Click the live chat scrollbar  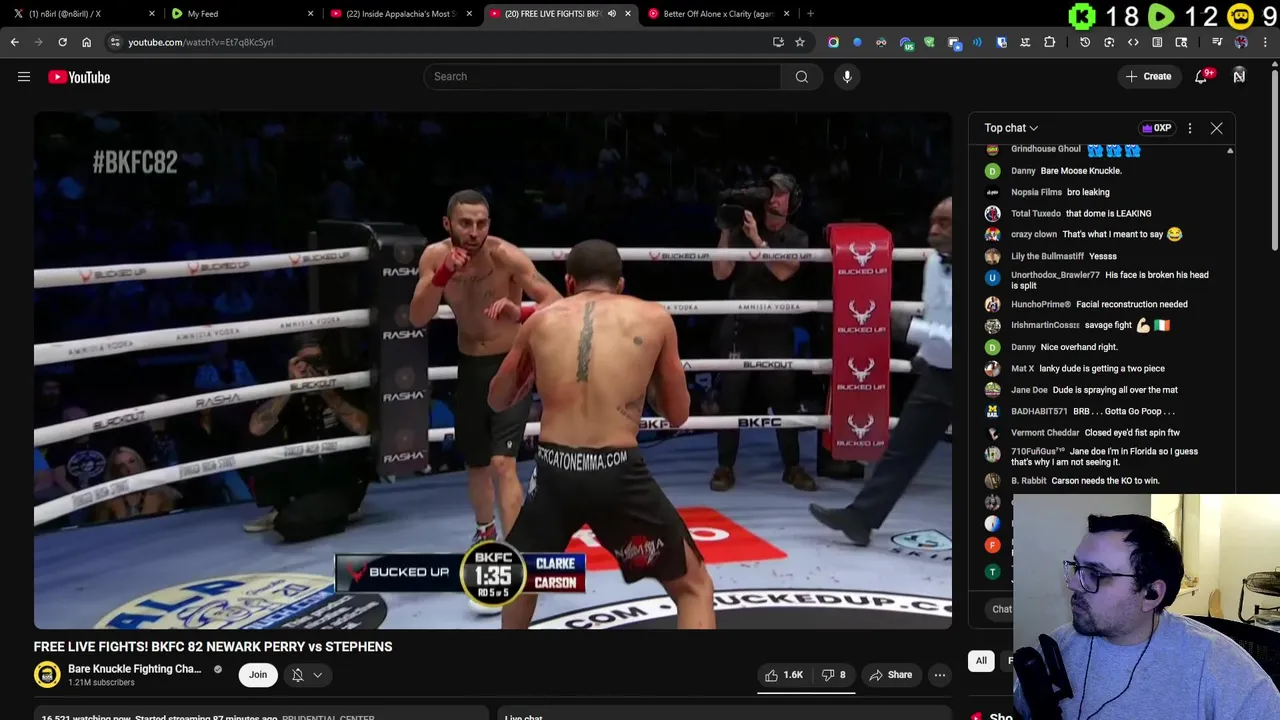point(1230,318)
